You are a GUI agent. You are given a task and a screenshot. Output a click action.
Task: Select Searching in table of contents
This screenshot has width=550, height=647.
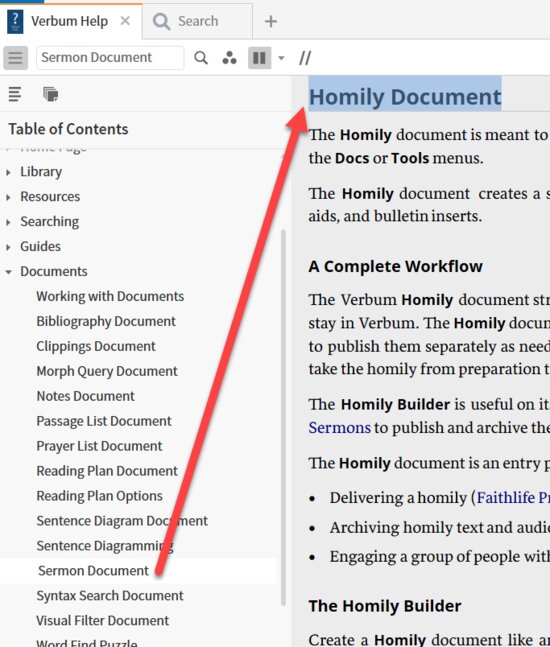click(x=50, y=222)
